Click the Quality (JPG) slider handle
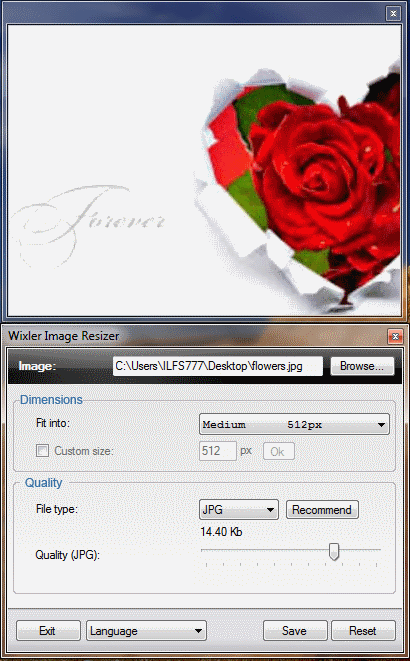Screen dimensions: 410x661 click(334, 551)
